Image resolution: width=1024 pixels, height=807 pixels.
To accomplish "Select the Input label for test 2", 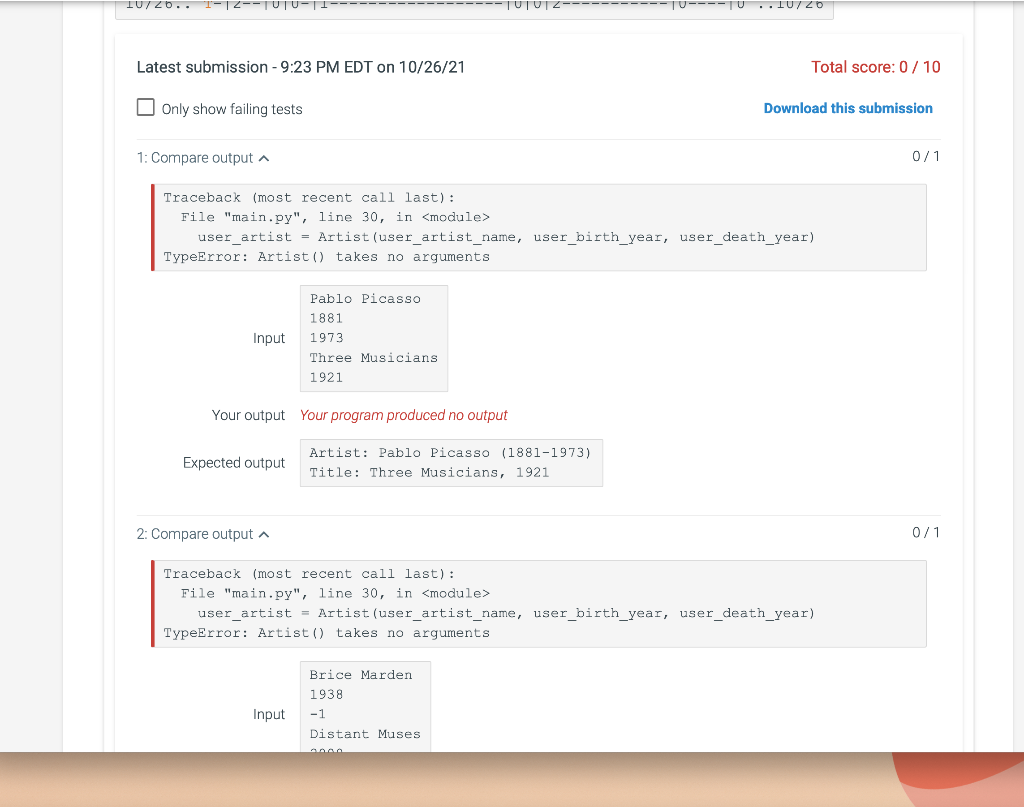I will click(269, 714).
